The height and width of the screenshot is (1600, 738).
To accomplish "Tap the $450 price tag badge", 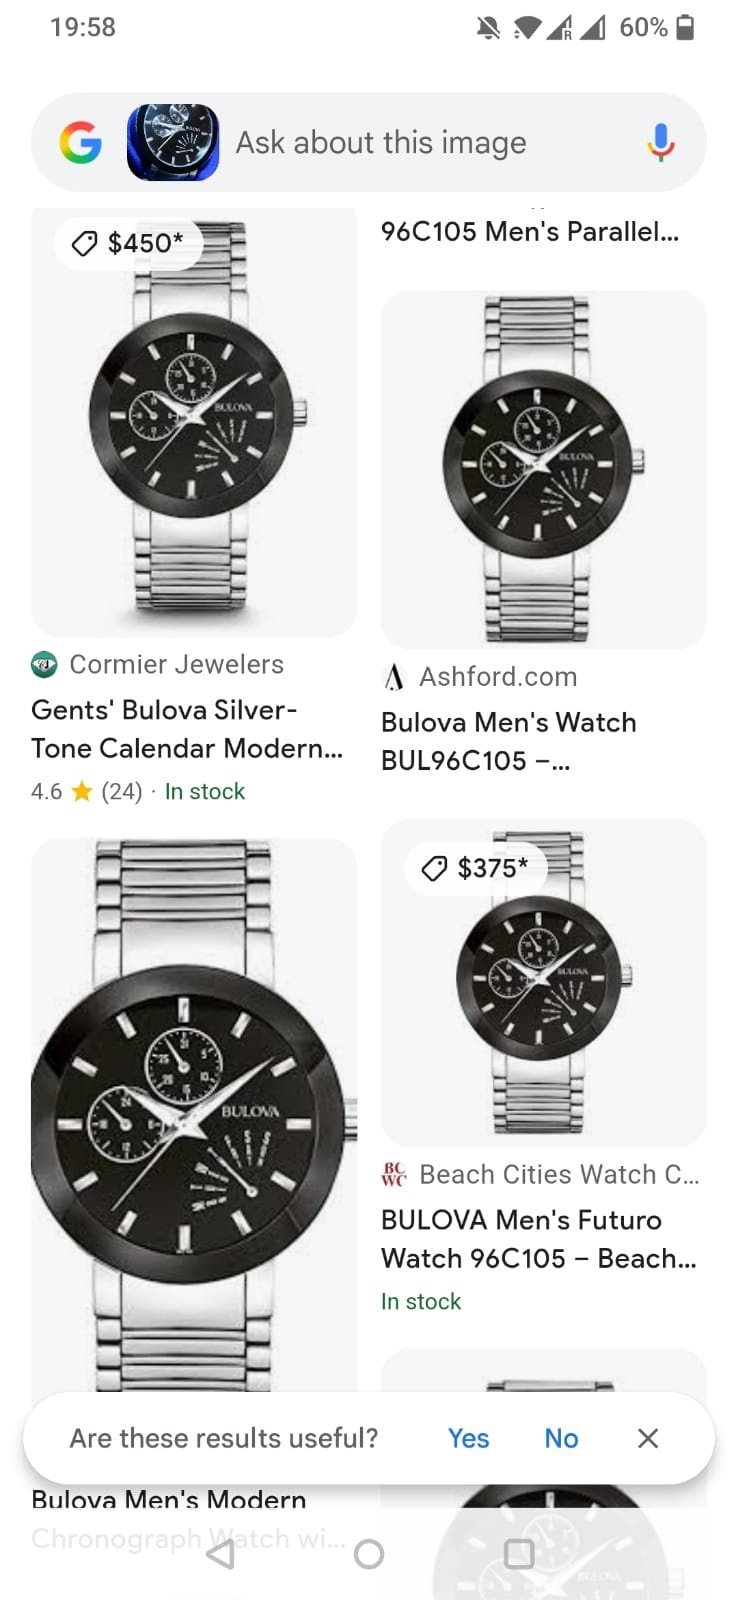I will click(128, 243).
